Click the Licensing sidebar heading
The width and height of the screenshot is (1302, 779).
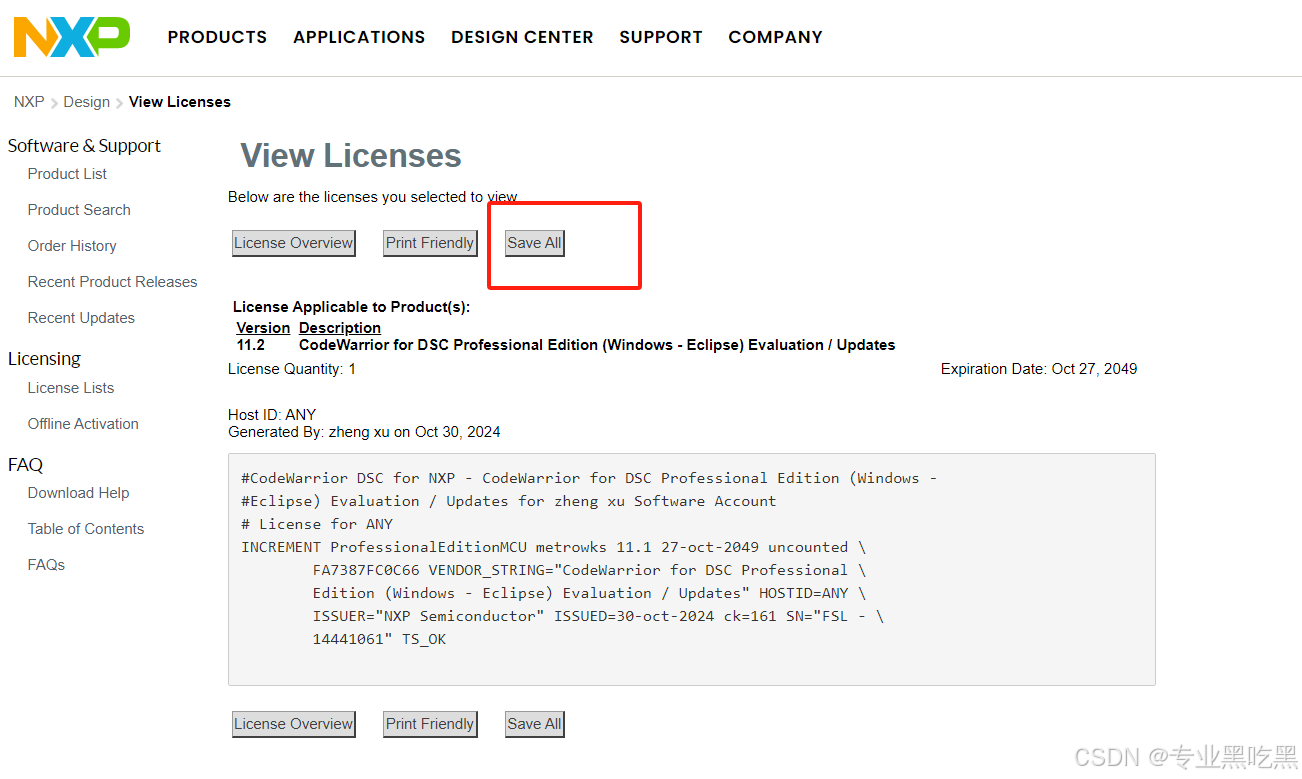pos(44,359)
